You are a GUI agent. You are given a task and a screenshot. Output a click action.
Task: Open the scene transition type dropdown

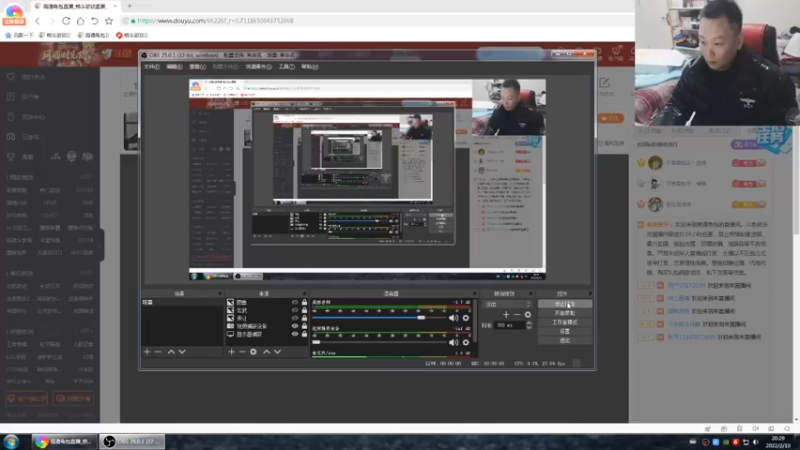(x=508, y=304)
